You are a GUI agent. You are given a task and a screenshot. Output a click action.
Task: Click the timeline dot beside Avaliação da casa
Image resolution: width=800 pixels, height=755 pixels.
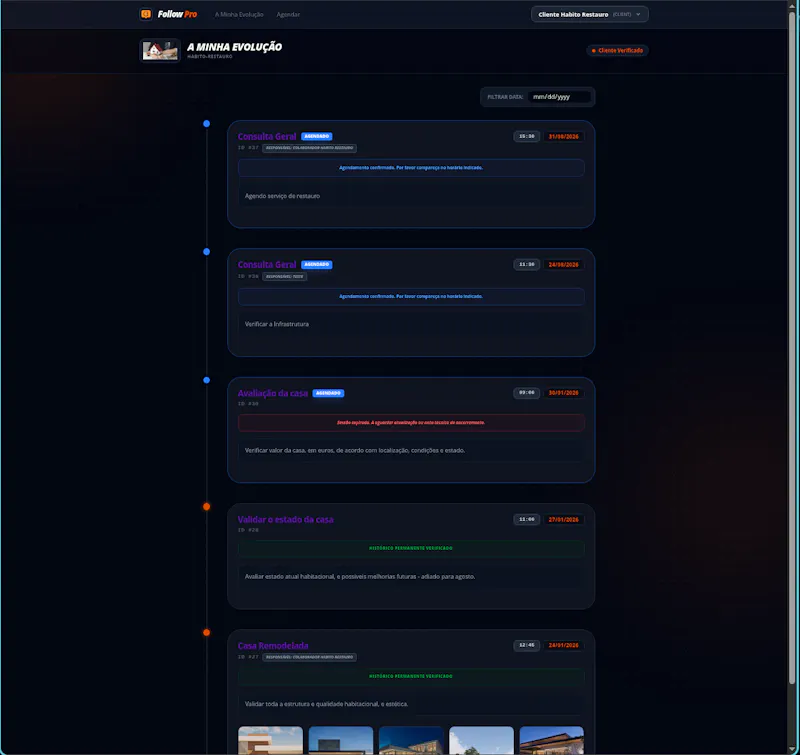(206, 380)
